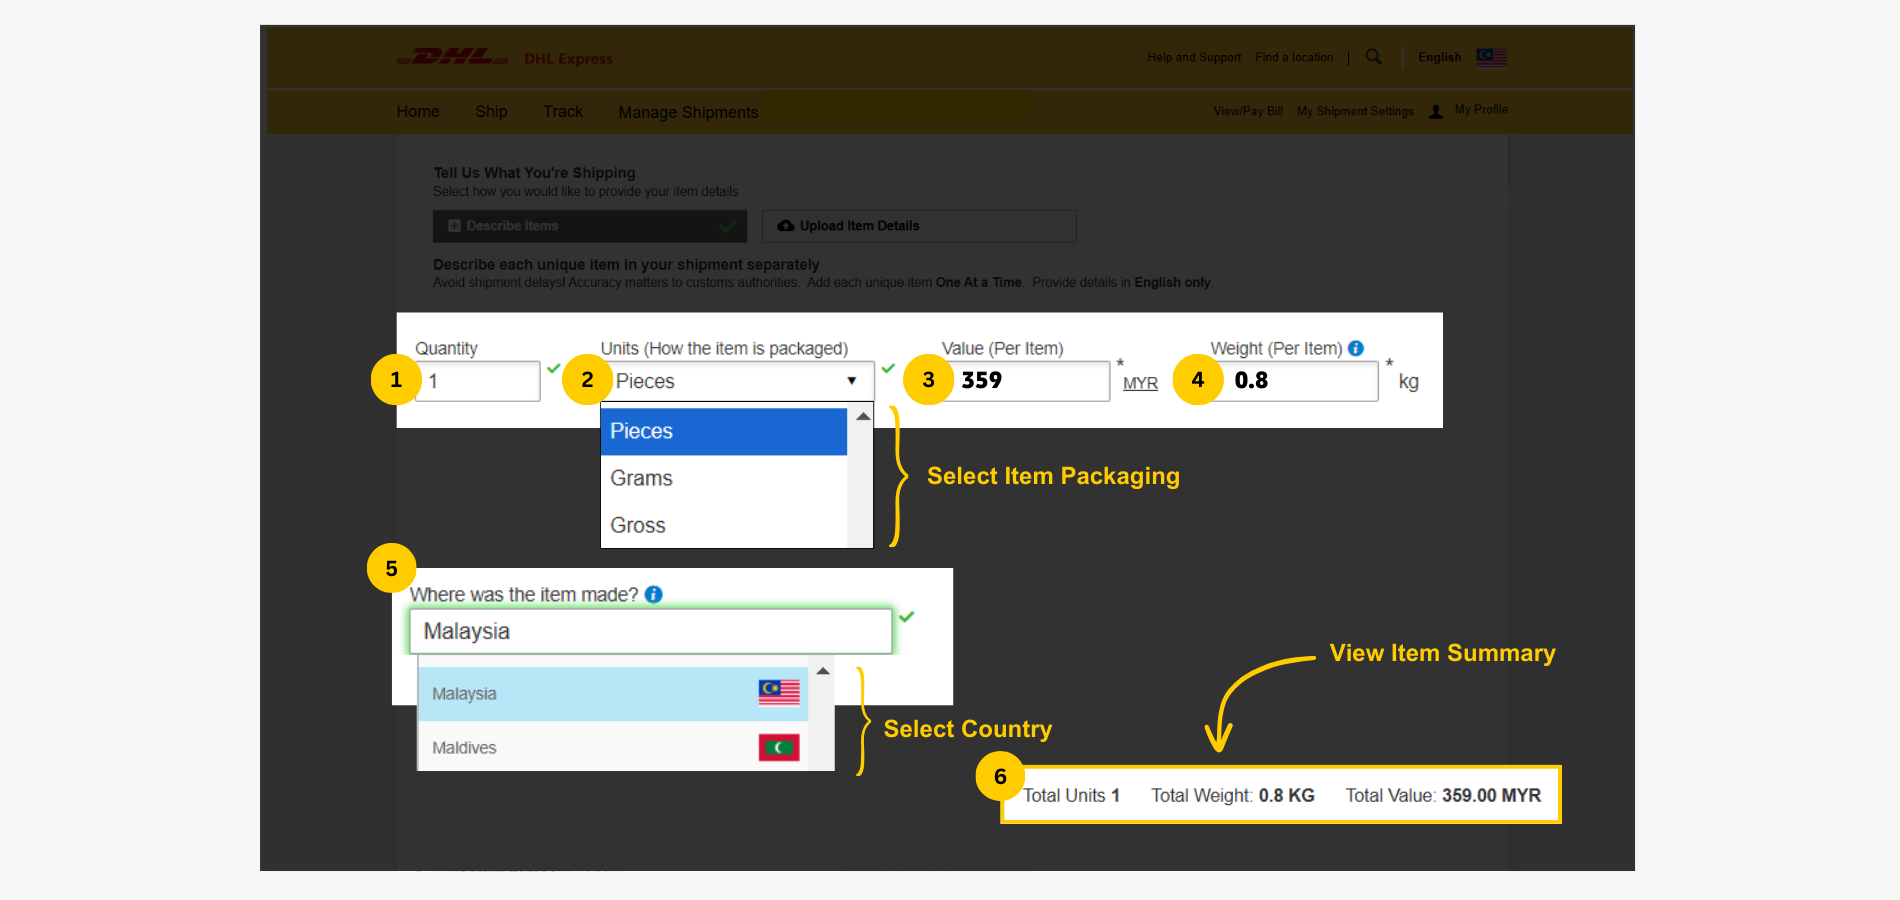This screenshot has height=900, width=1900.
Task: Click the plus icon on Describe Items
Action: (454, 226)
